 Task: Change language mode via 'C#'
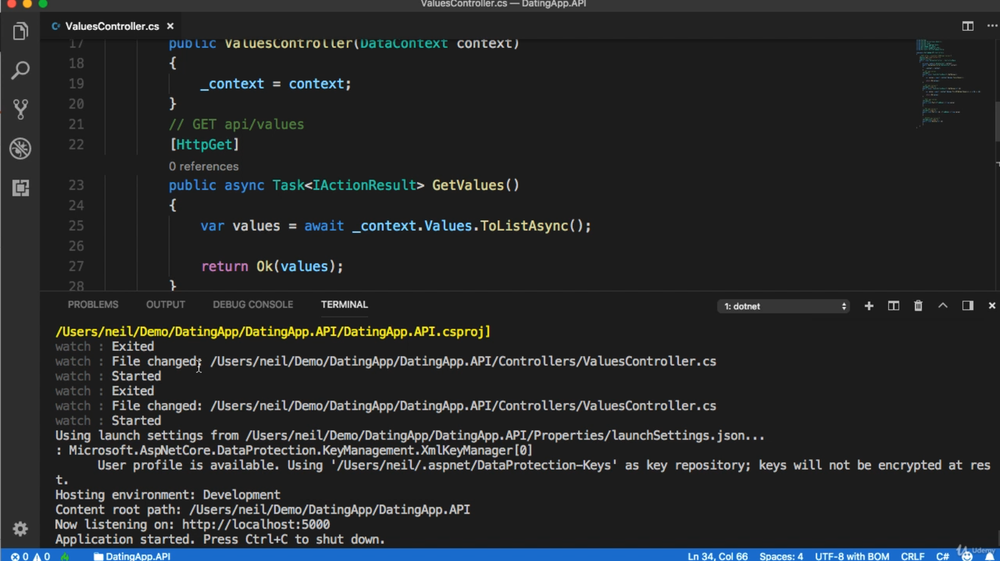(x=943, y=556)
